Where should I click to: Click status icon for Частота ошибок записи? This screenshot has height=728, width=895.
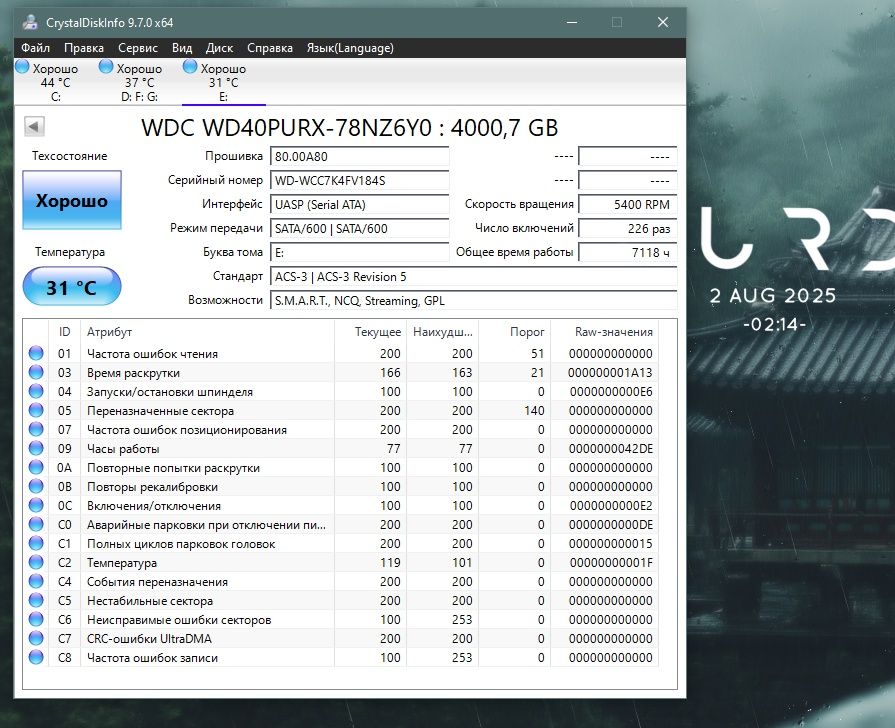click(36, 657)
